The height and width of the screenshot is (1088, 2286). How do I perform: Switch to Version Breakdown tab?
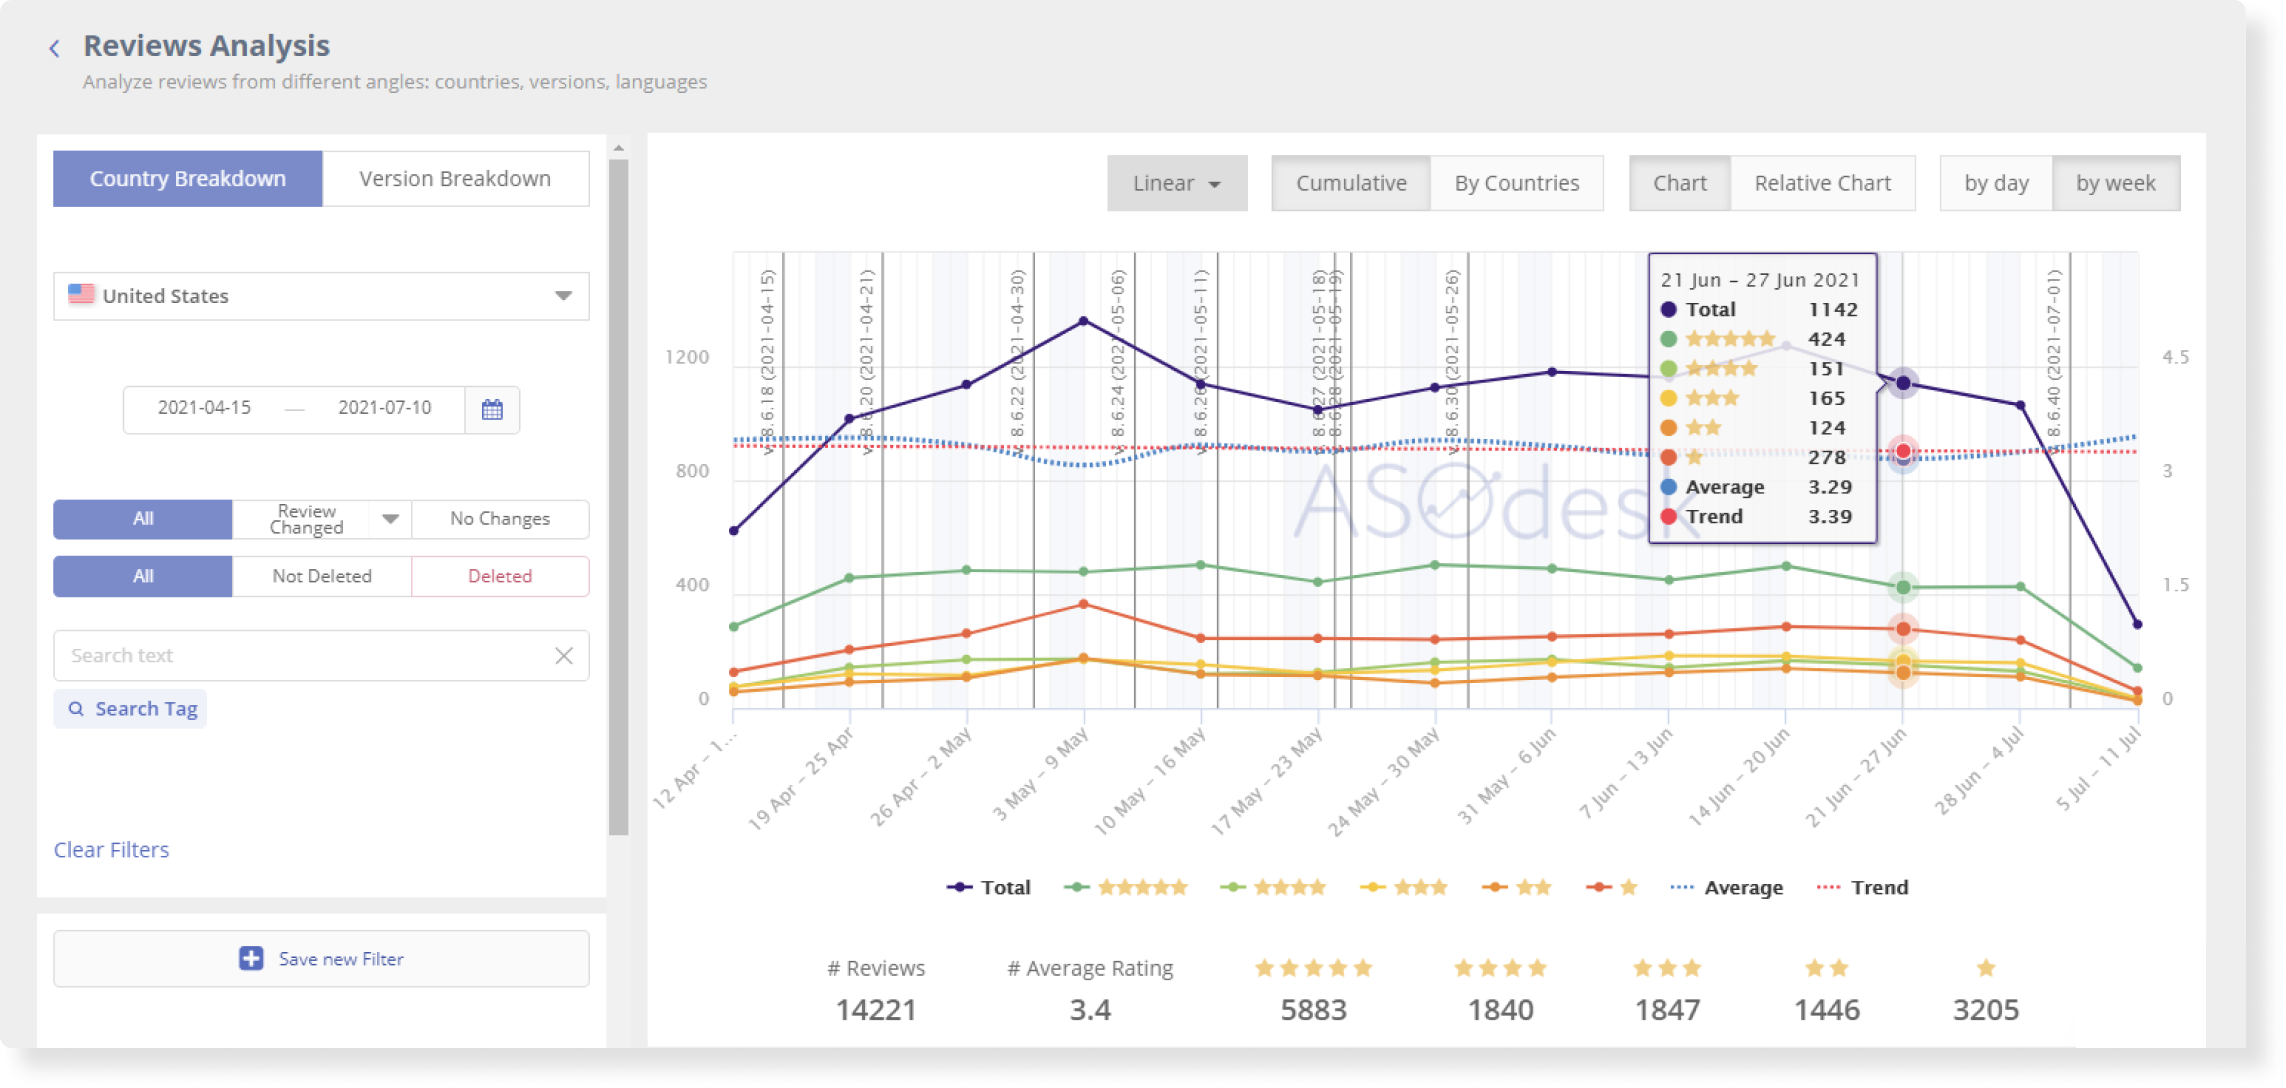(455, 178)
